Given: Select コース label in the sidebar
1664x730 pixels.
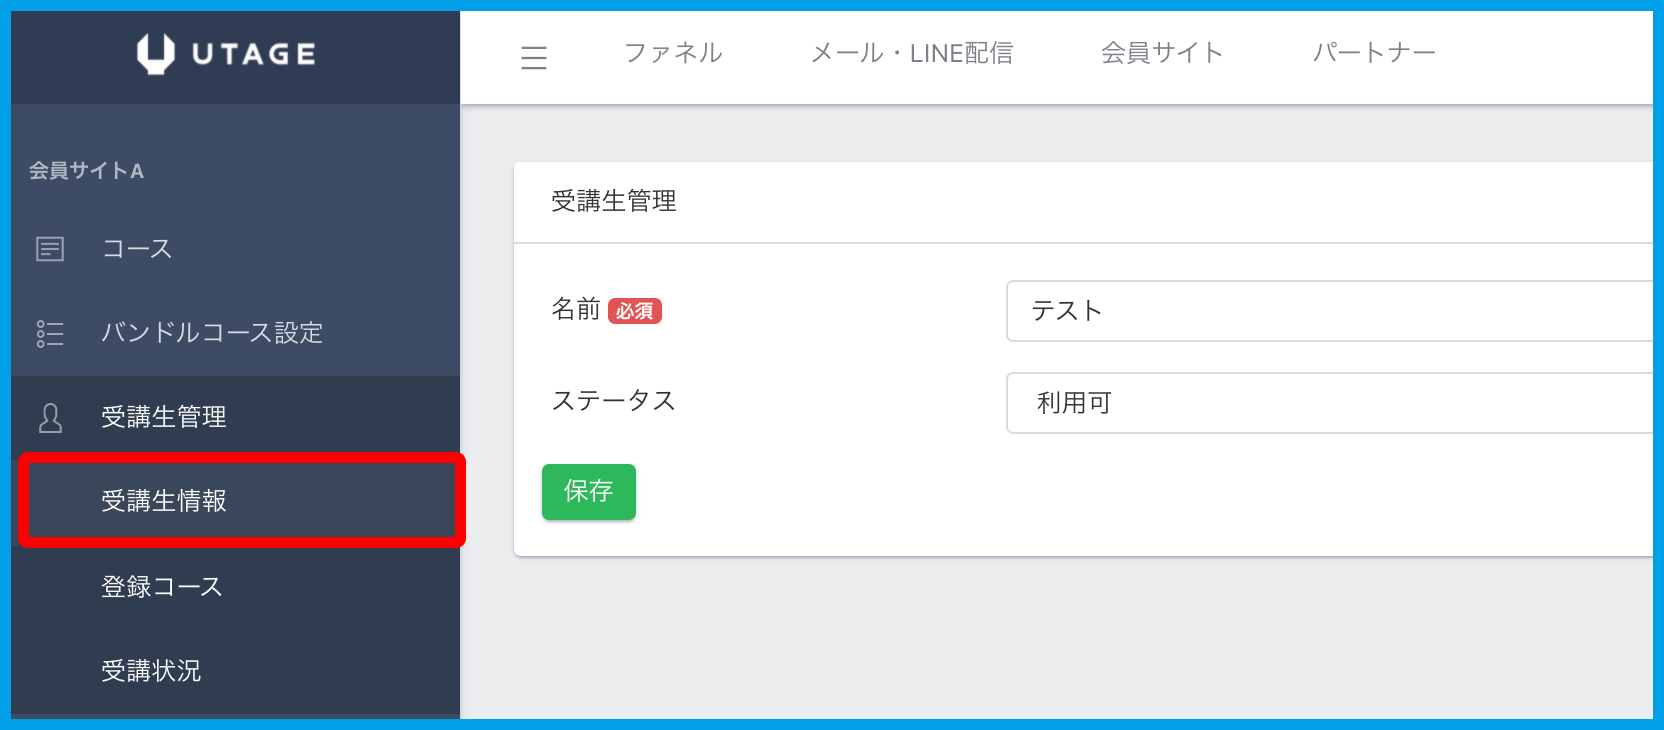Looking at the screenshot, I should [137, 249].
